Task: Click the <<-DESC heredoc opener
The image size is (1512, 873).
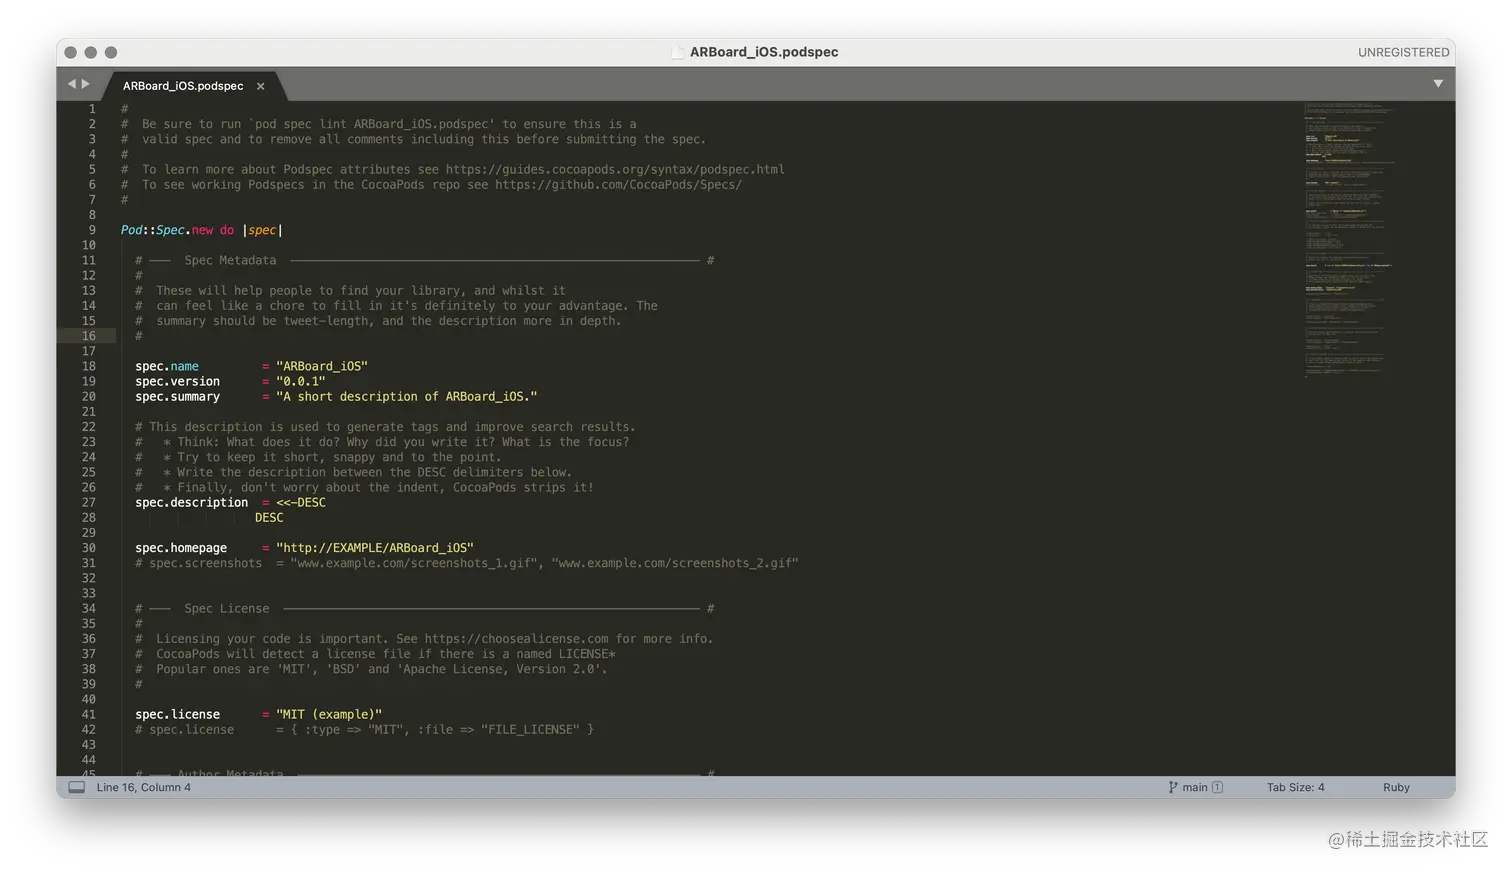Action: tap(301, 503)
